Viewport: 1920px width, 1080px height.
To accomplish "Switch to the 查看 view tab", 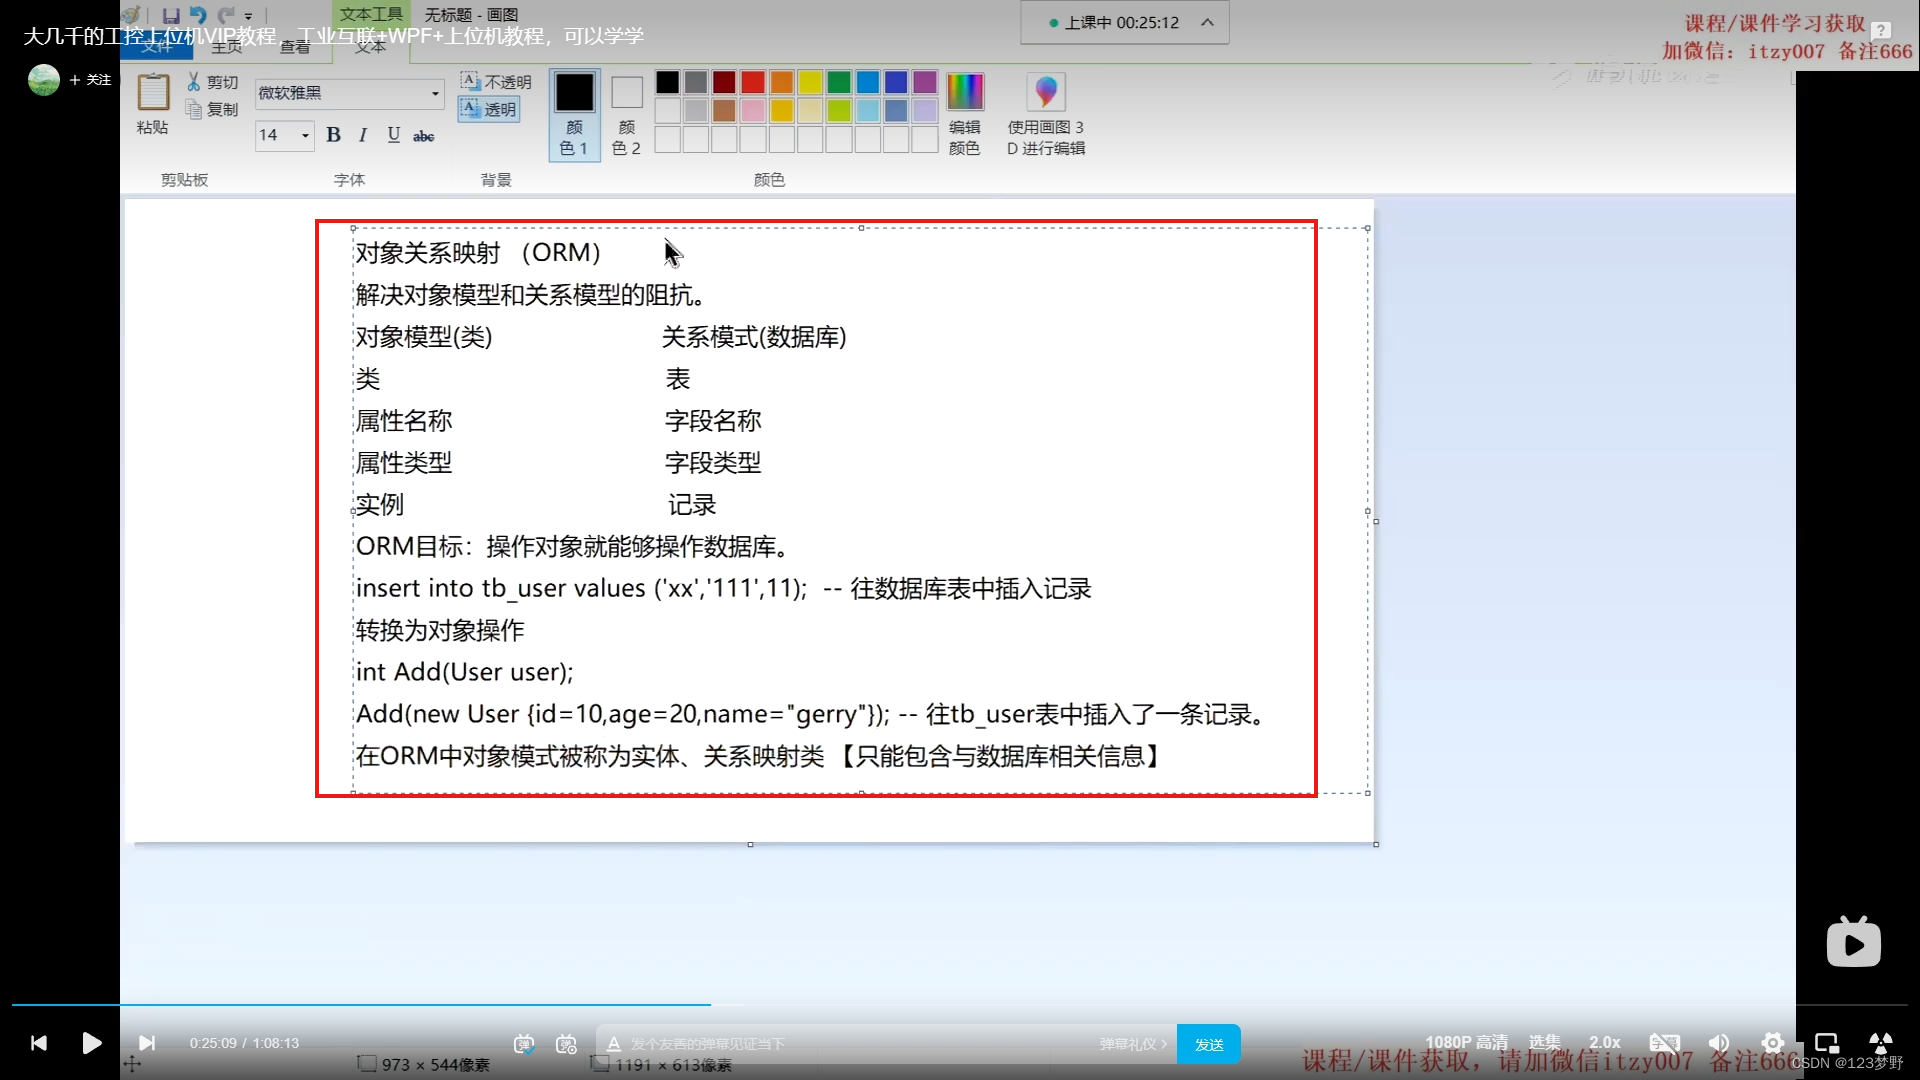I will (x=295, y=46).
